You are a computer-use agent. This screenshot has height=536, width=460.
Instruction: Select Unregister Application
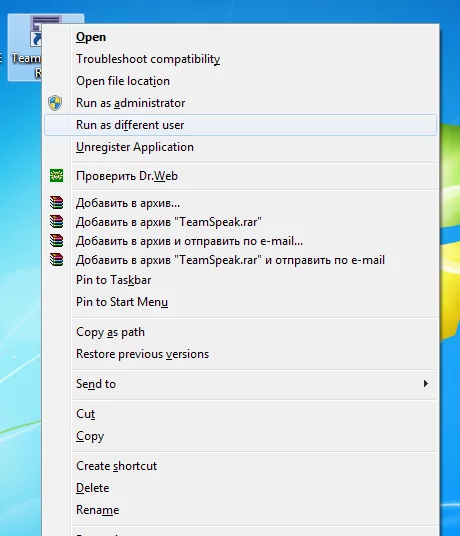tap(241, 147)
